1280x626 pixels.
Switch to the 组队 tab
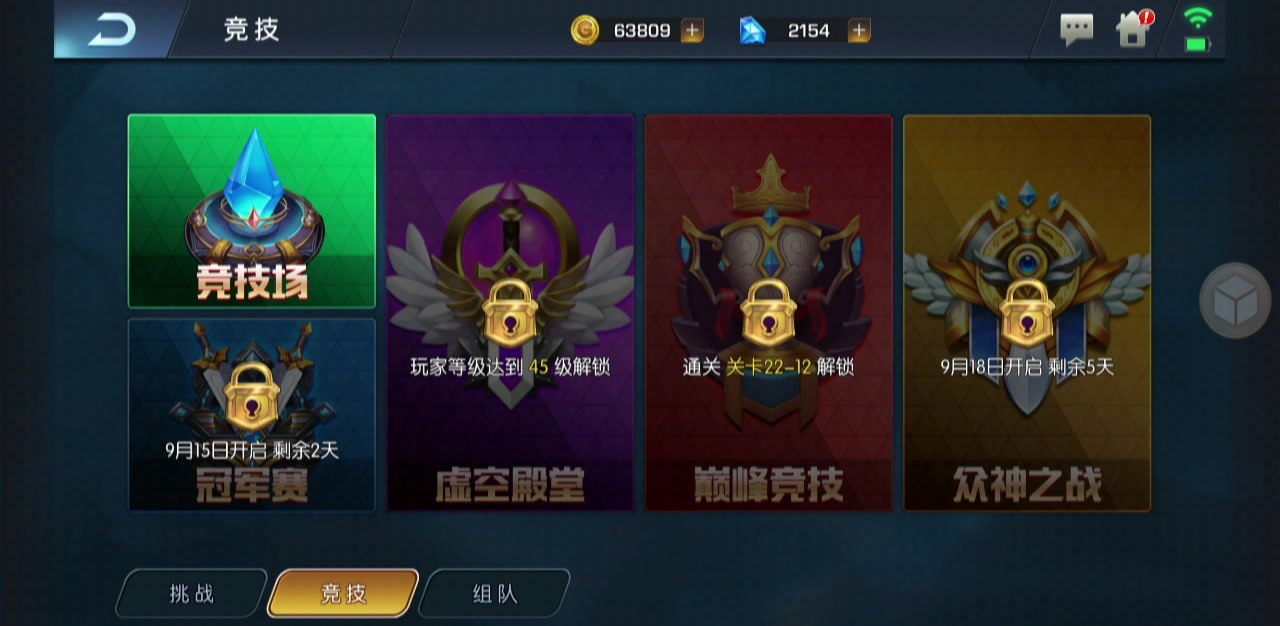494,593
